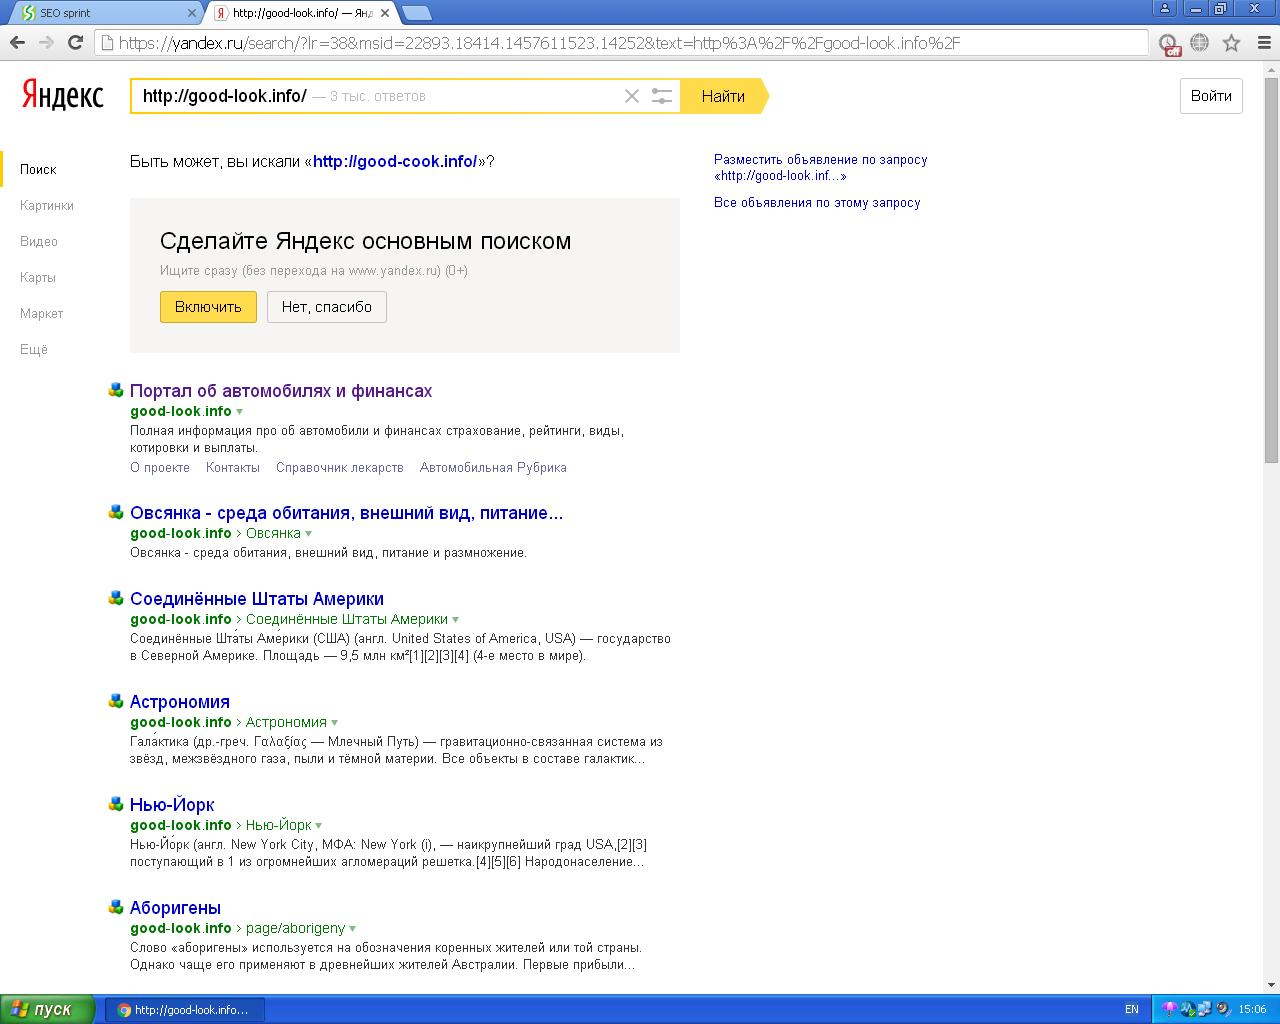Image resolution: width=1280 pixels, height=1024 pixels.
Task: Open advanced search settings sliders icon
Action: click(x=662, y=96)
